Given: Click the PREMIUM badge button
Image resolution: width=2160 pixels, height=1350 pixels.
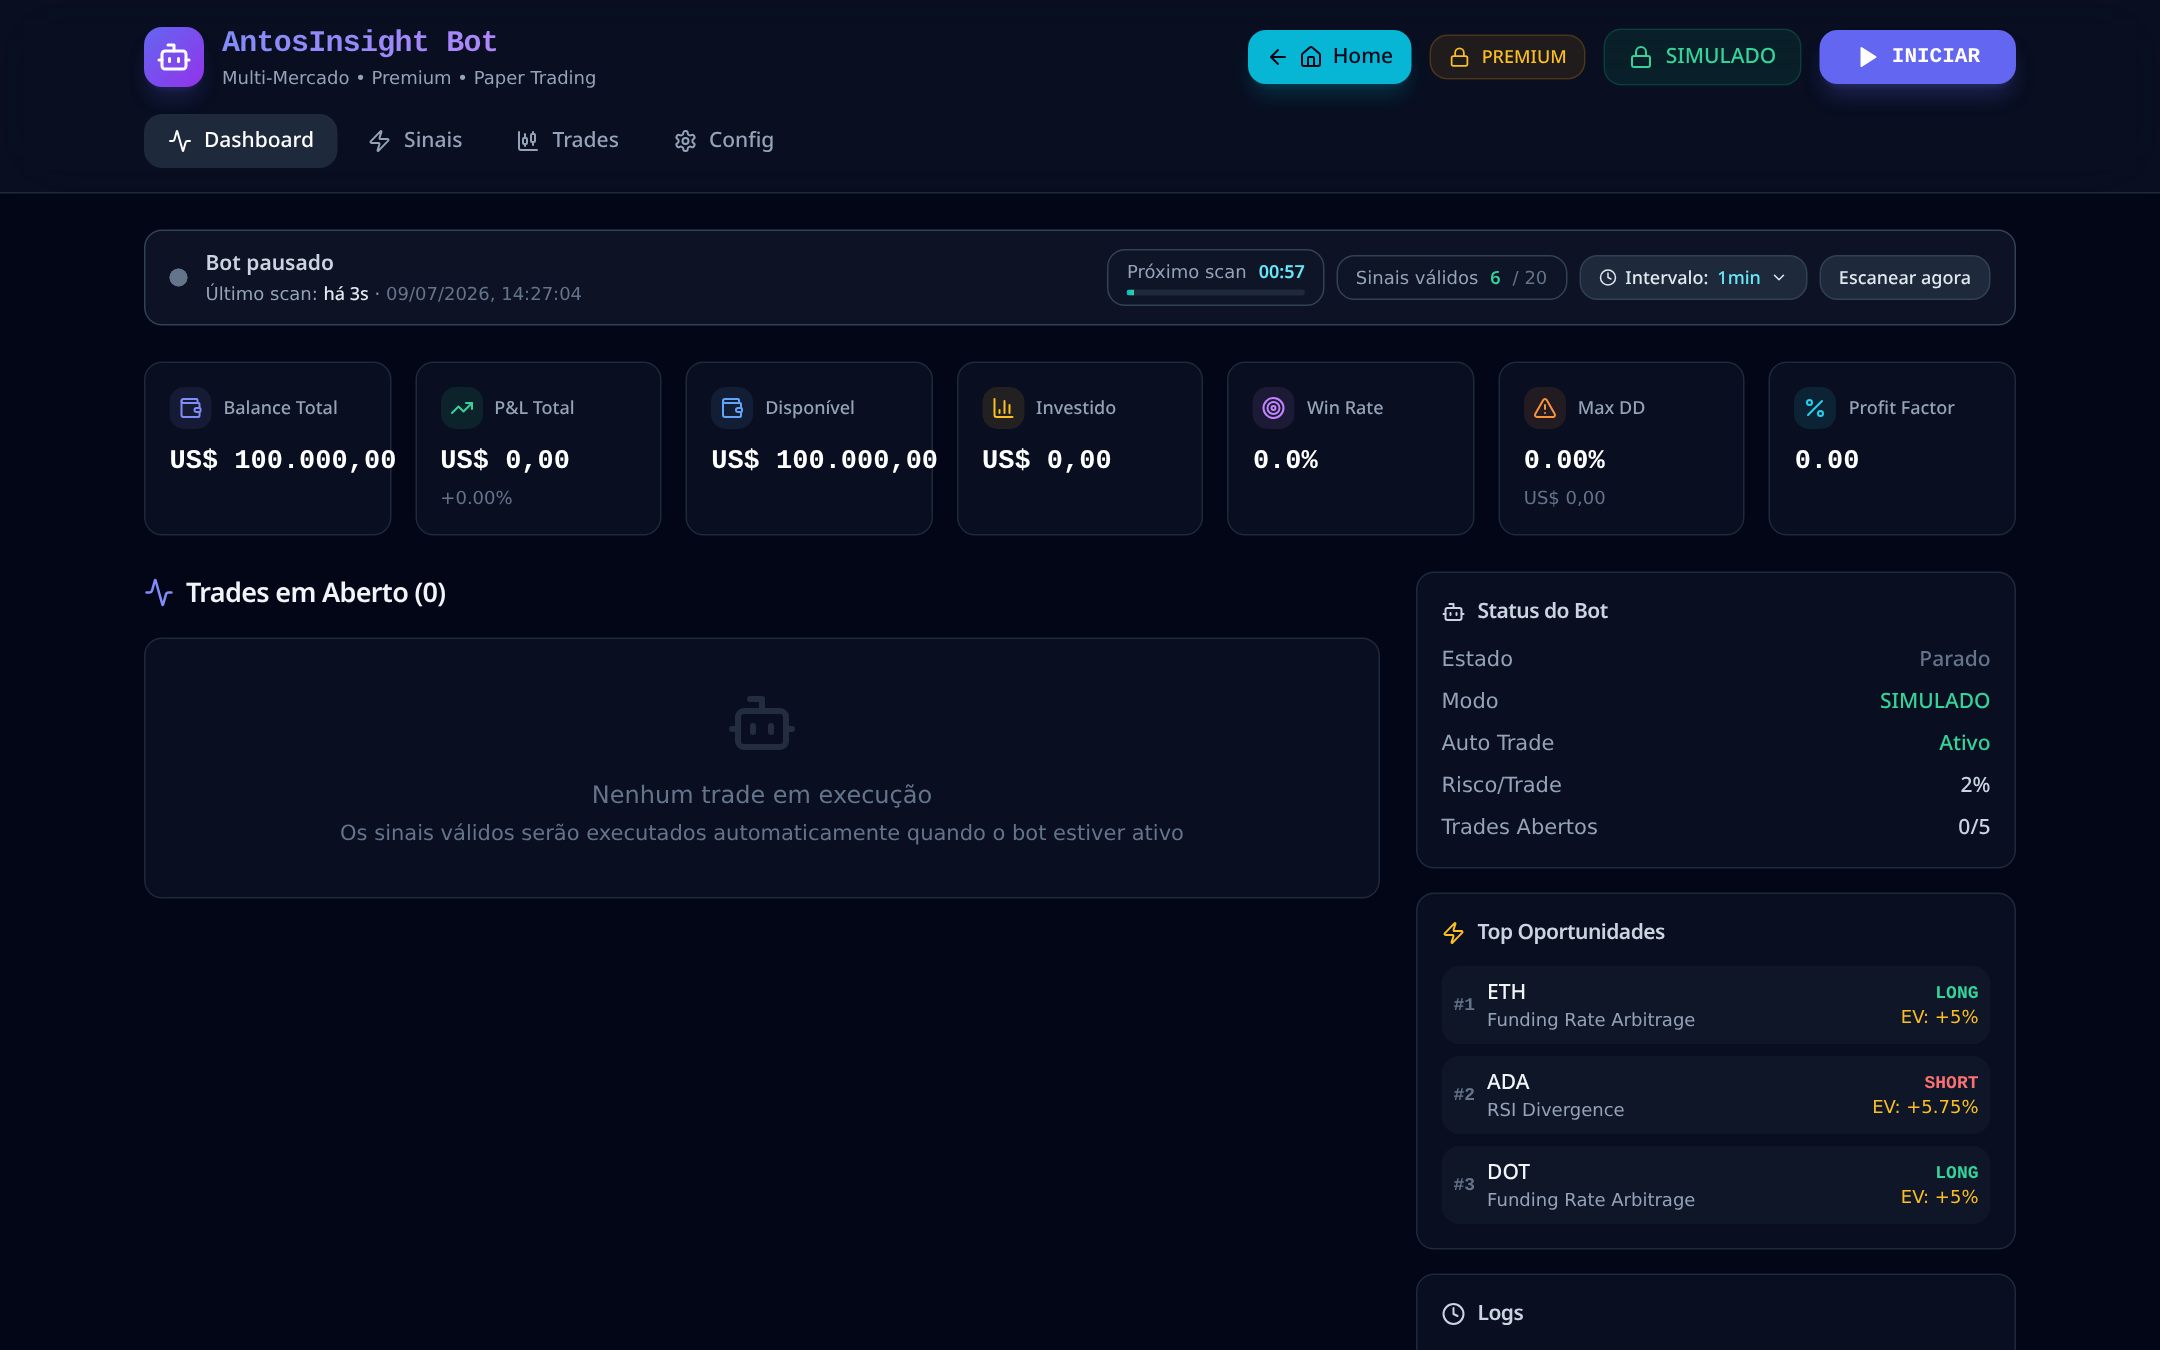Looking at the screenshot, I should pyautogui.click(x=1507, y=57).
